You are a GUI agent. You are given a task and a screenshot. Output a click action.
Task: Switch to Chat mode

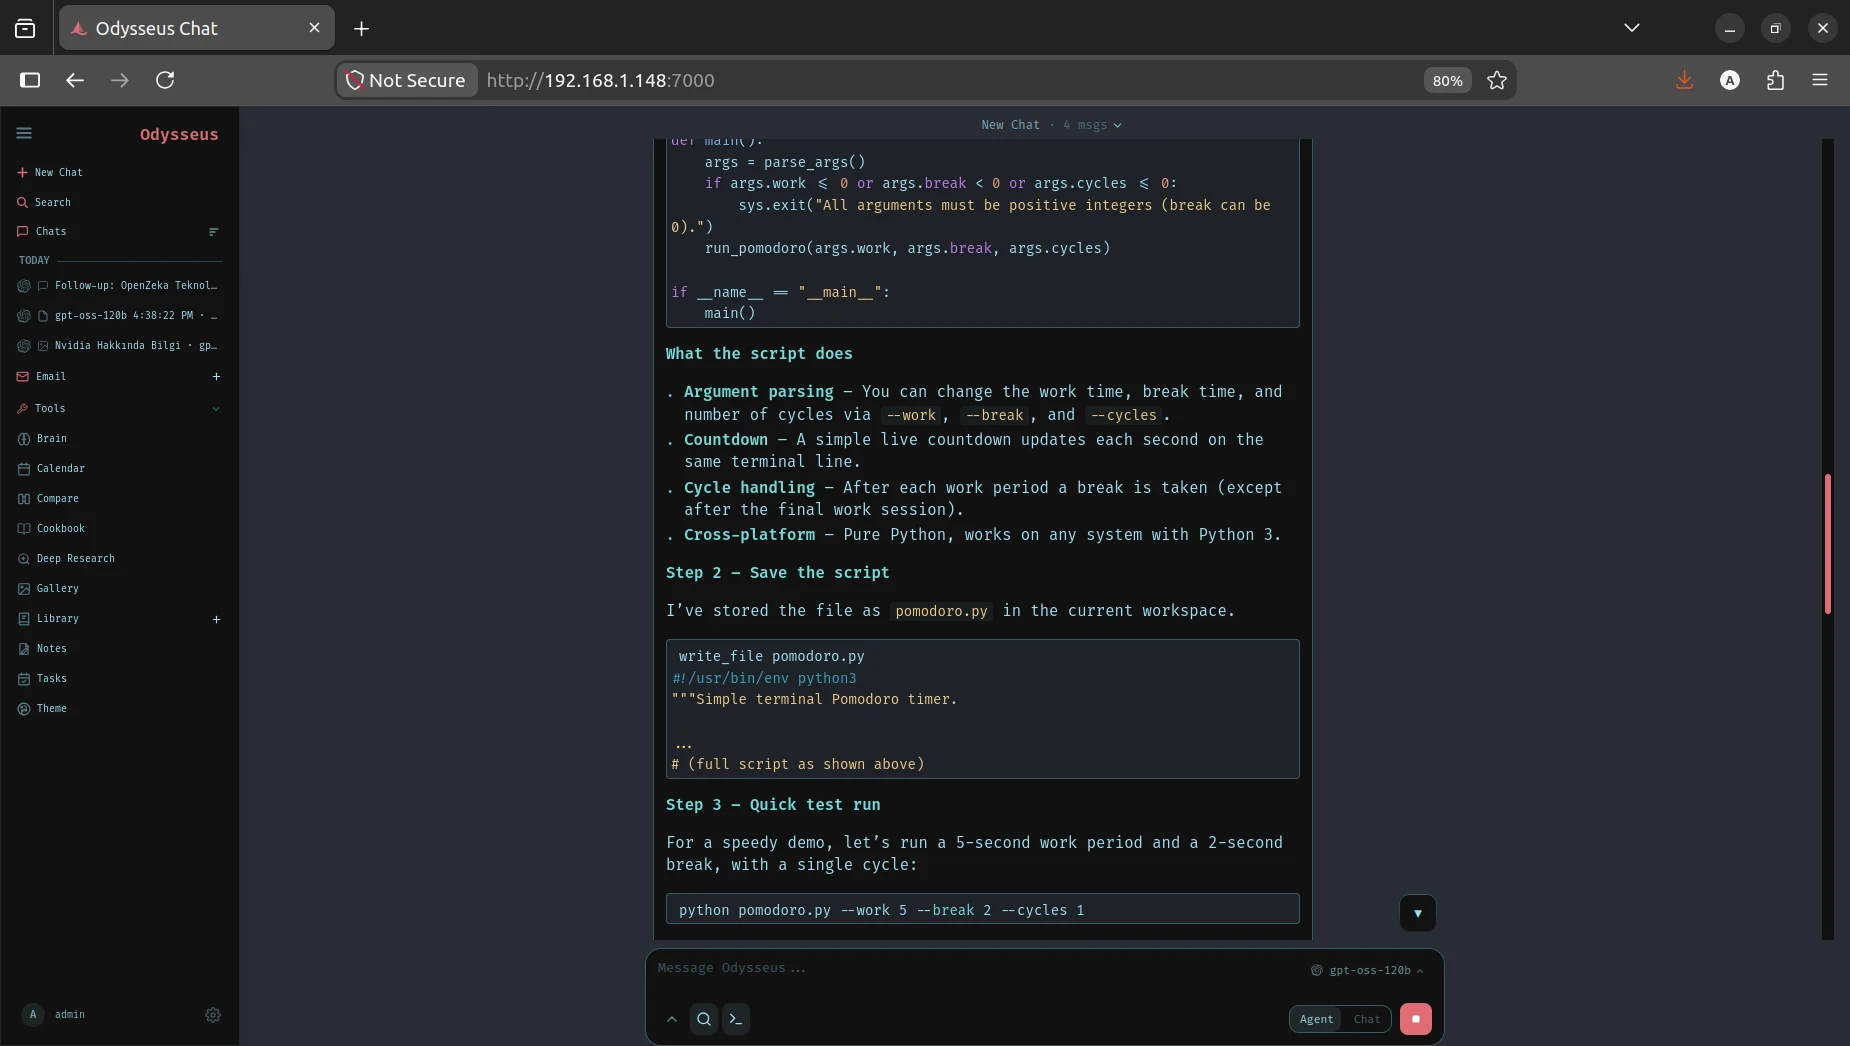pyautogui.click(x=1367, y=1019)
